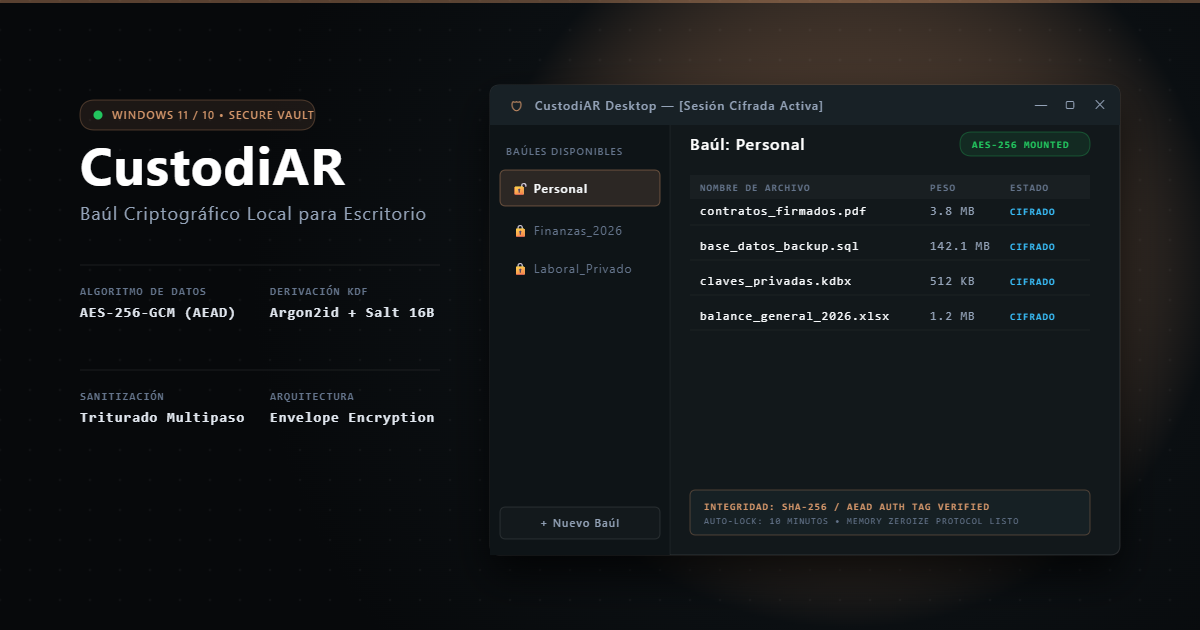
Task: Click the 1.2 MB size cell
Action: click(952, 316)
